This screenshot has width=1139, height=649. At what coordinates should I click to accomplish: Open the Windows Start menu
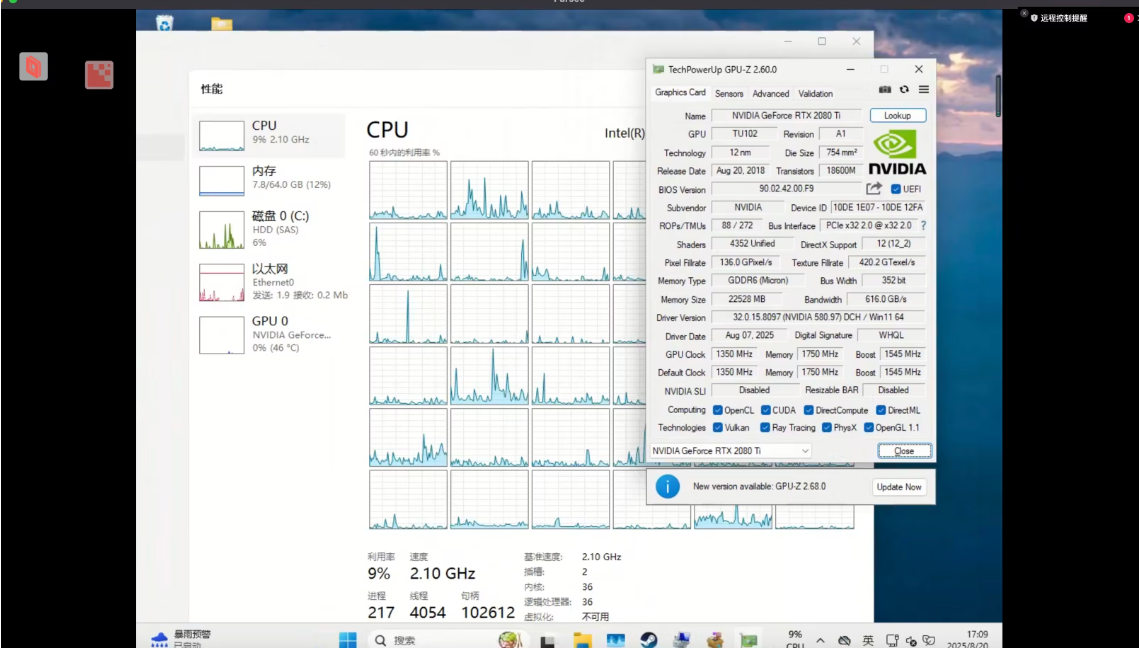pyautogui.click(x=348, y=640)
